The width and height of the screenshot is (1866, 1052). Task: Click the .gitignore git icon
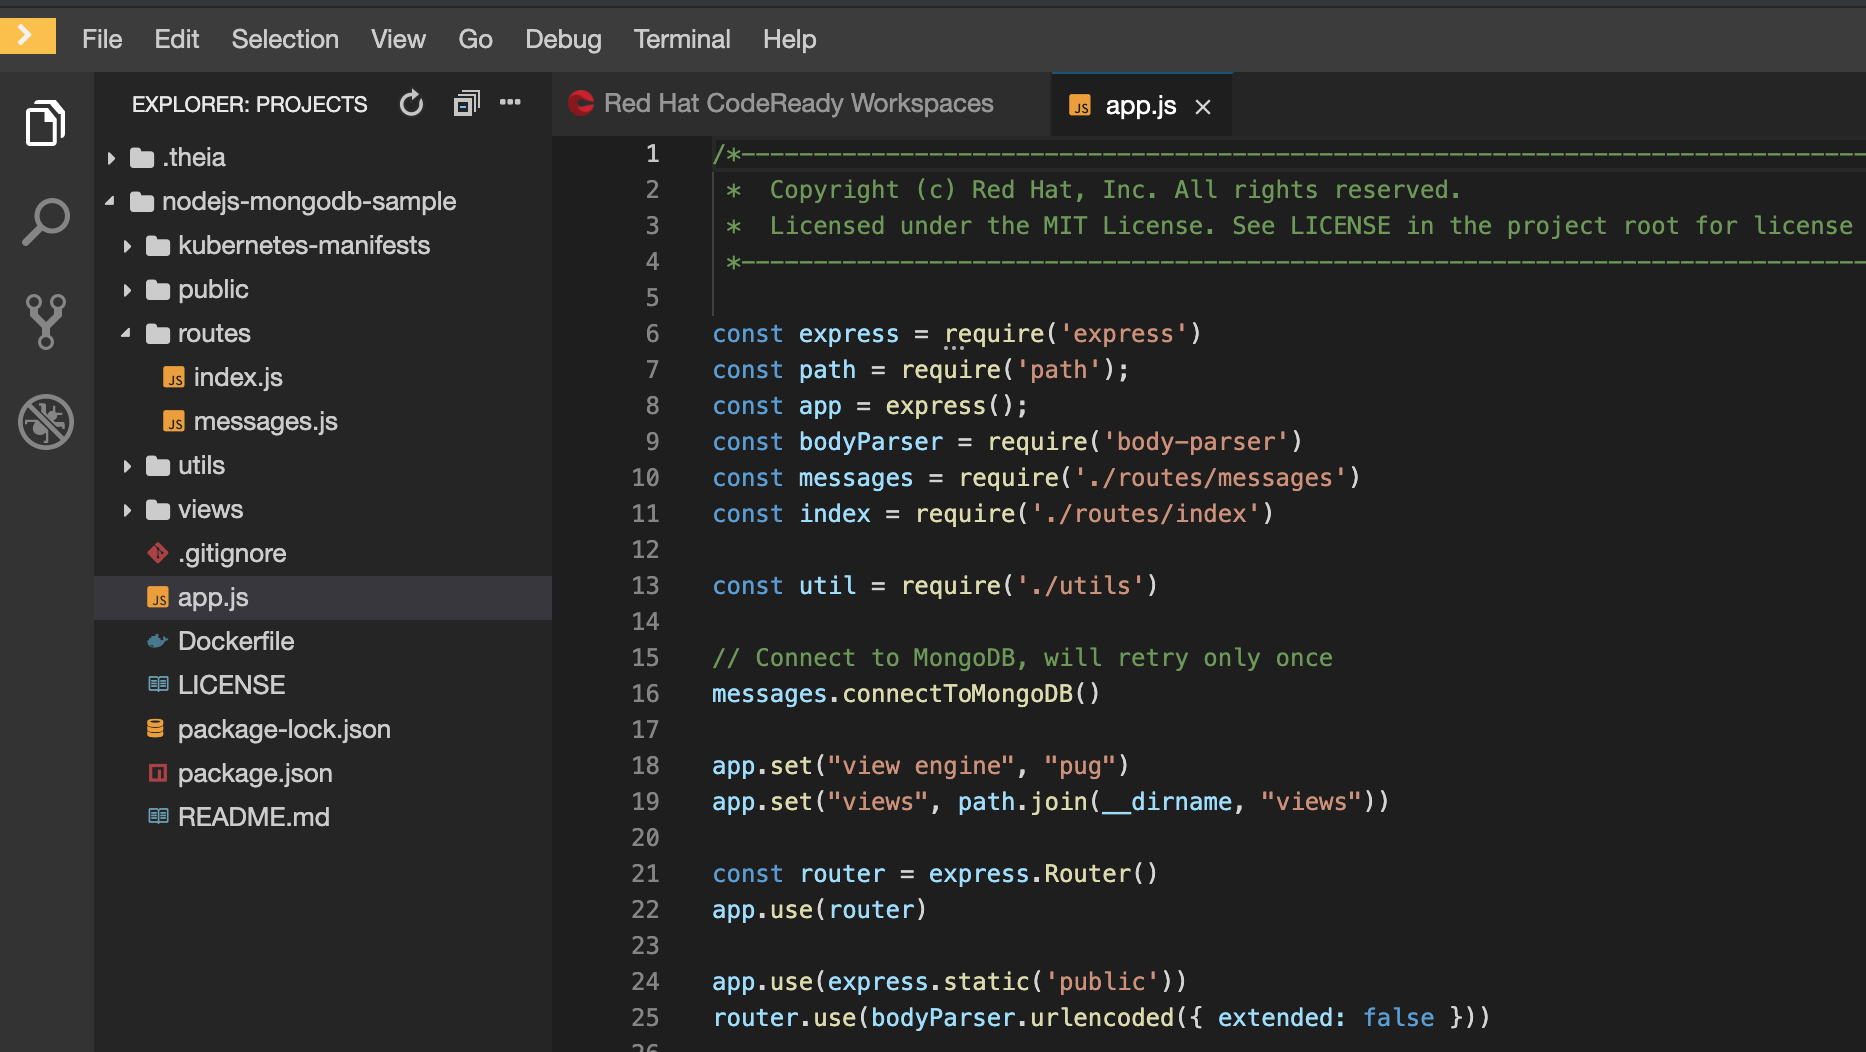tap(158, 553)
